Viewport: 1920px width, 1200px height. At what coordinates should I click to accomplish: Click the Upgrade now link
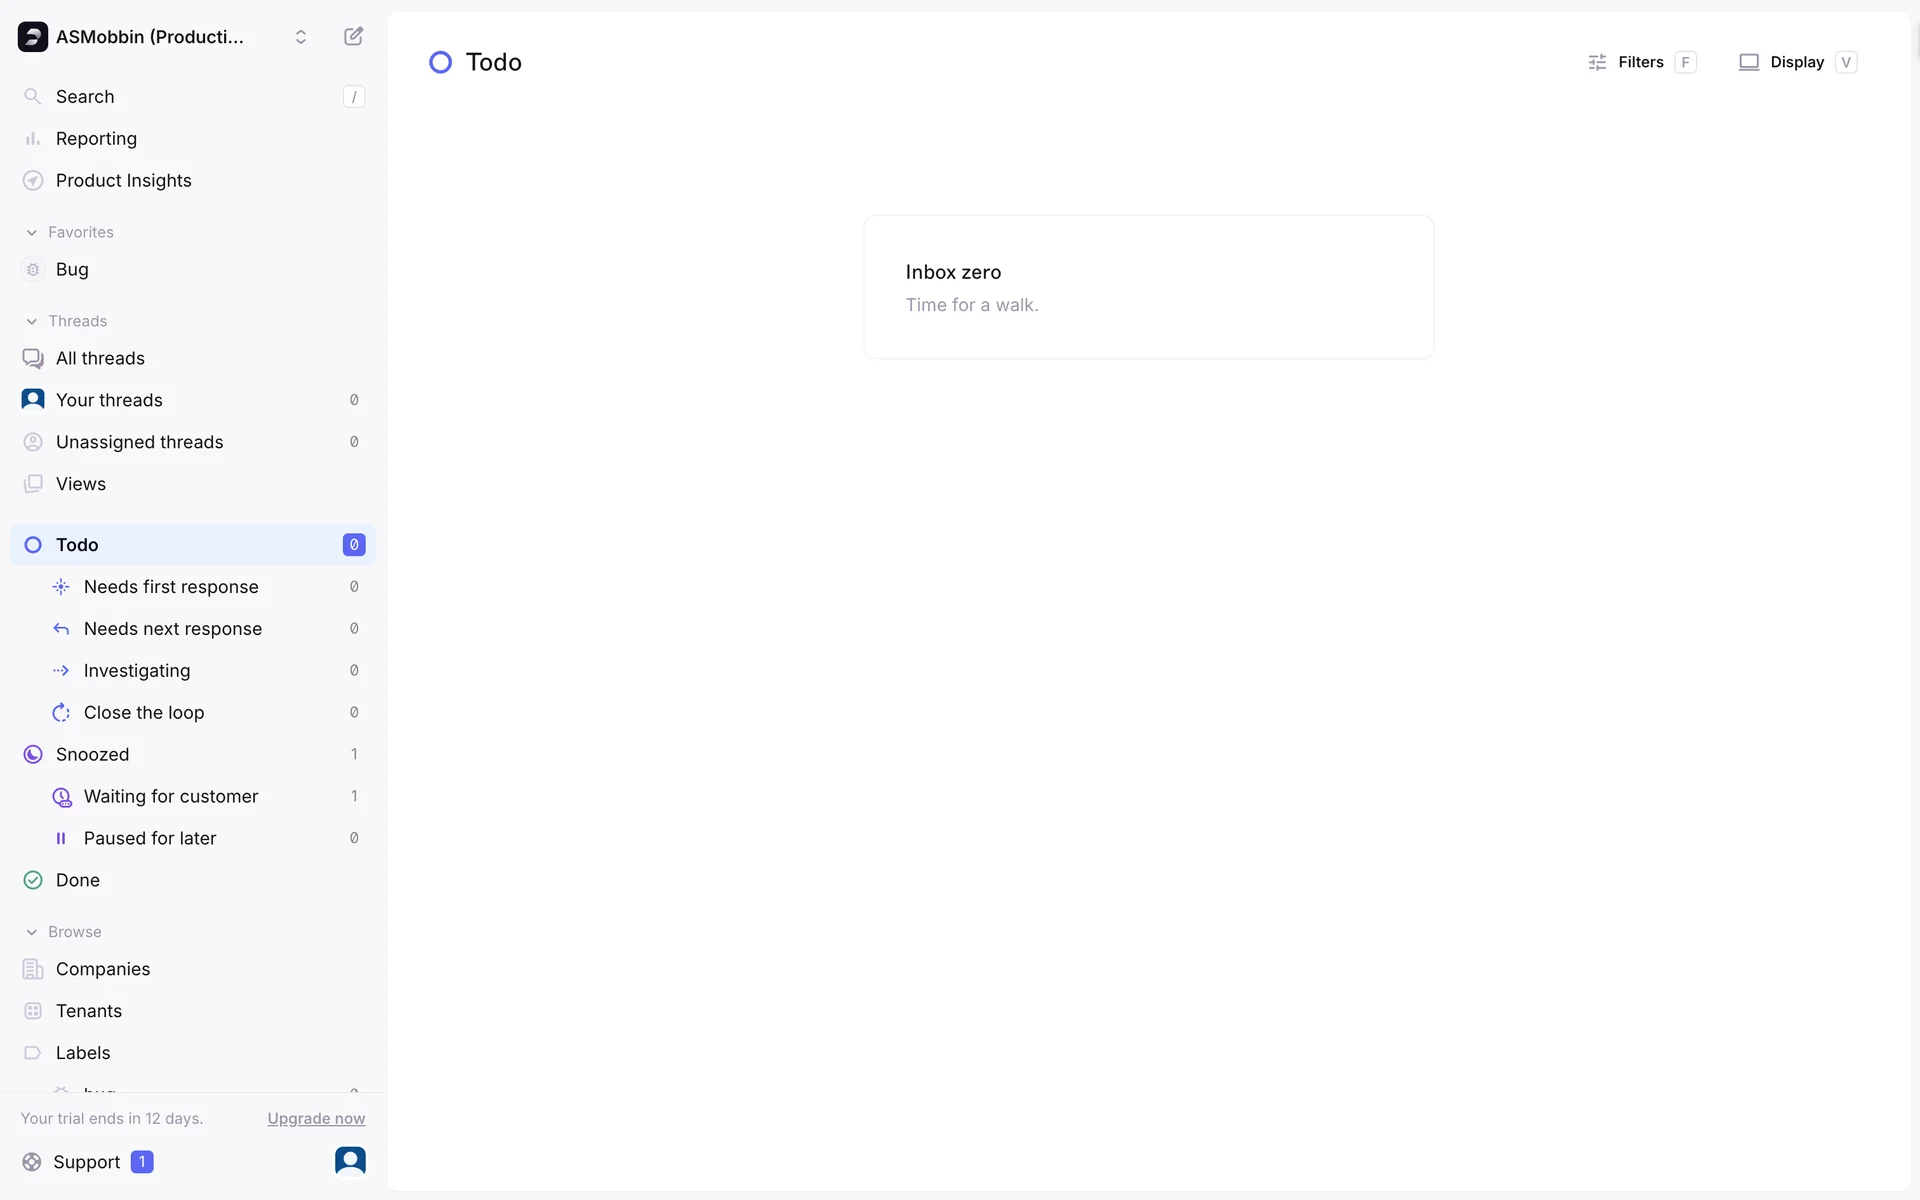pyautogui.click(x=316, y=1119)
